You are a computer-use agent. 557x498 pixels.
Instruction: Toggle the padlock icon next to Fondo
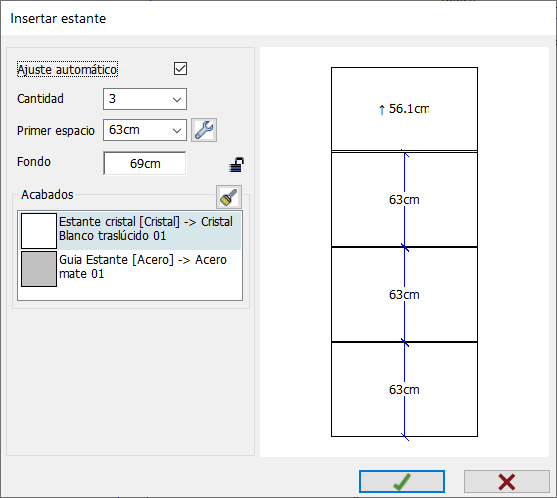(237, 164)
